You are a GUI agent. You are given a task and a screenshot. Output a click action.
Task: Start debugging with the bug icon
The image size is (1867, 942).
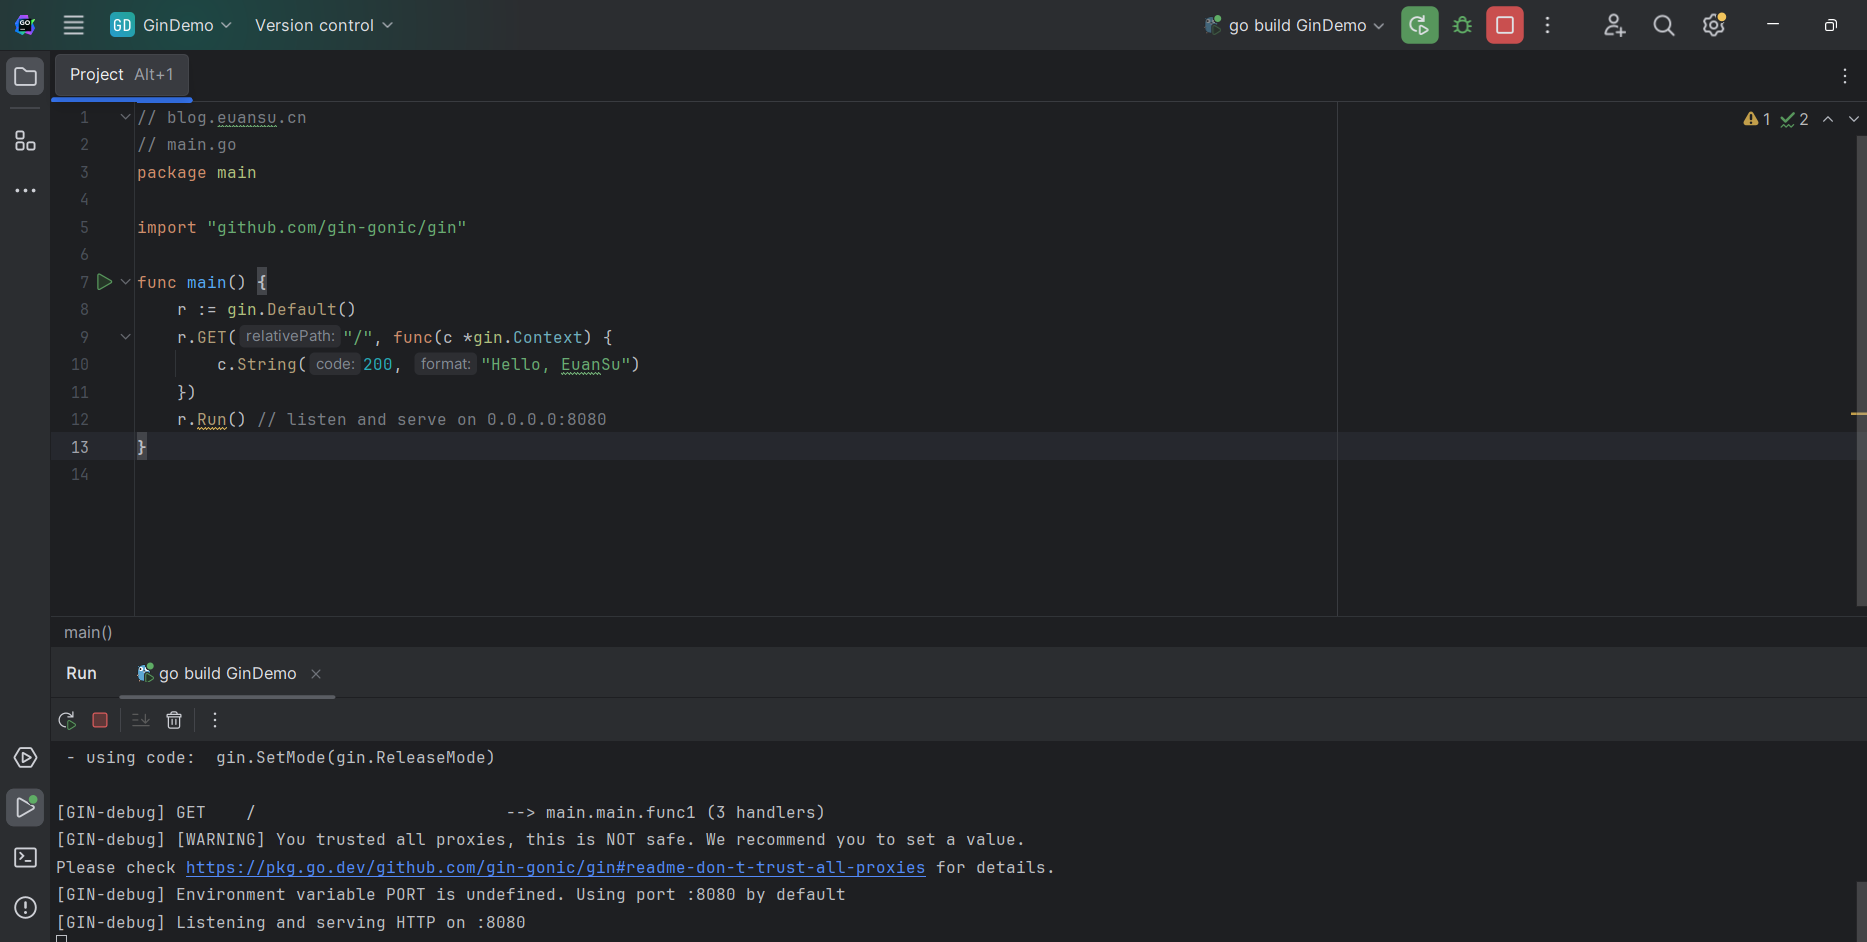tap(1462, 25)
